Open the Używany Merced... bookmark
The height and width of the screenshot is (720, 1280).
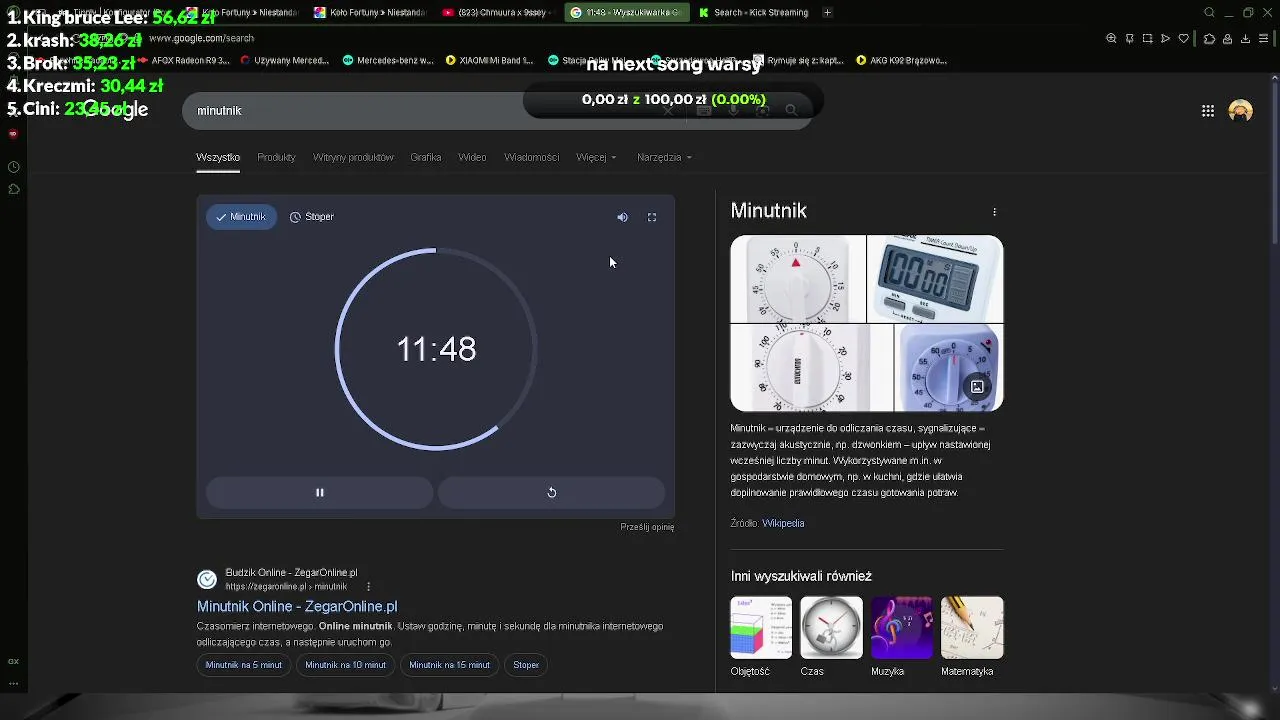coord(284,60)
